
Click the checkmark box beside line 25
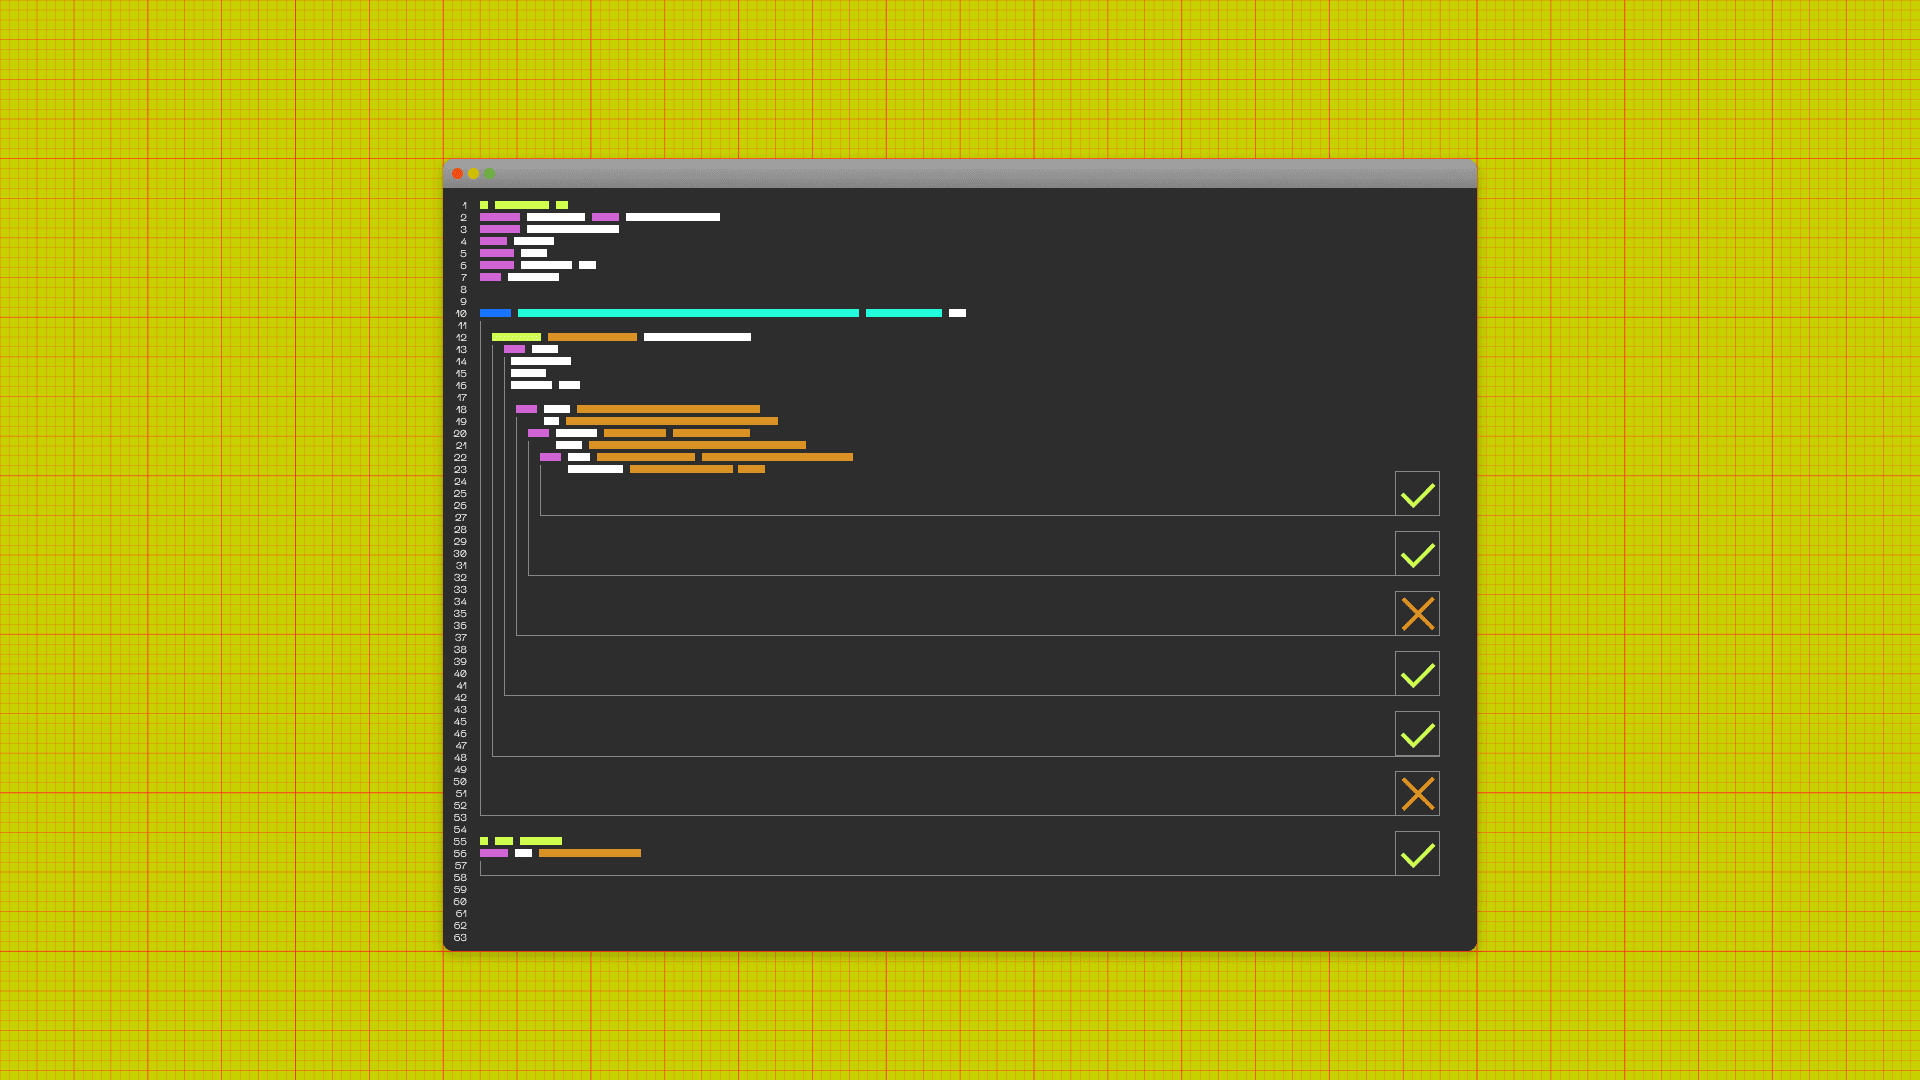coord(1417,494)
